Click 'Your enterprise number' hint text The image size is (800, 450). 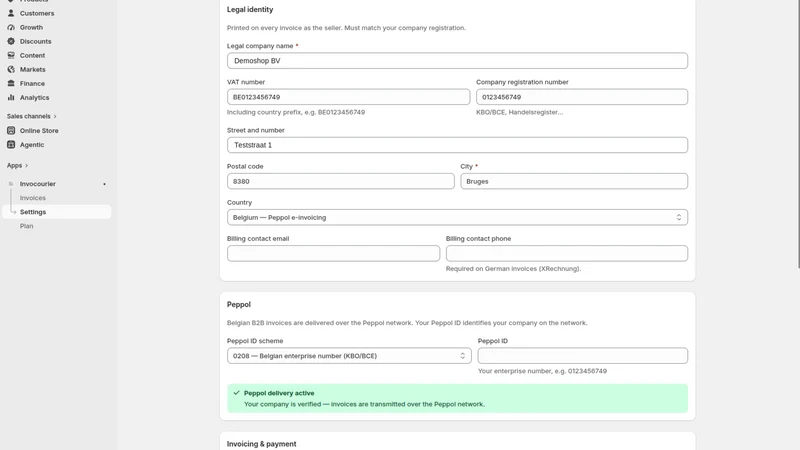(542, 371)
